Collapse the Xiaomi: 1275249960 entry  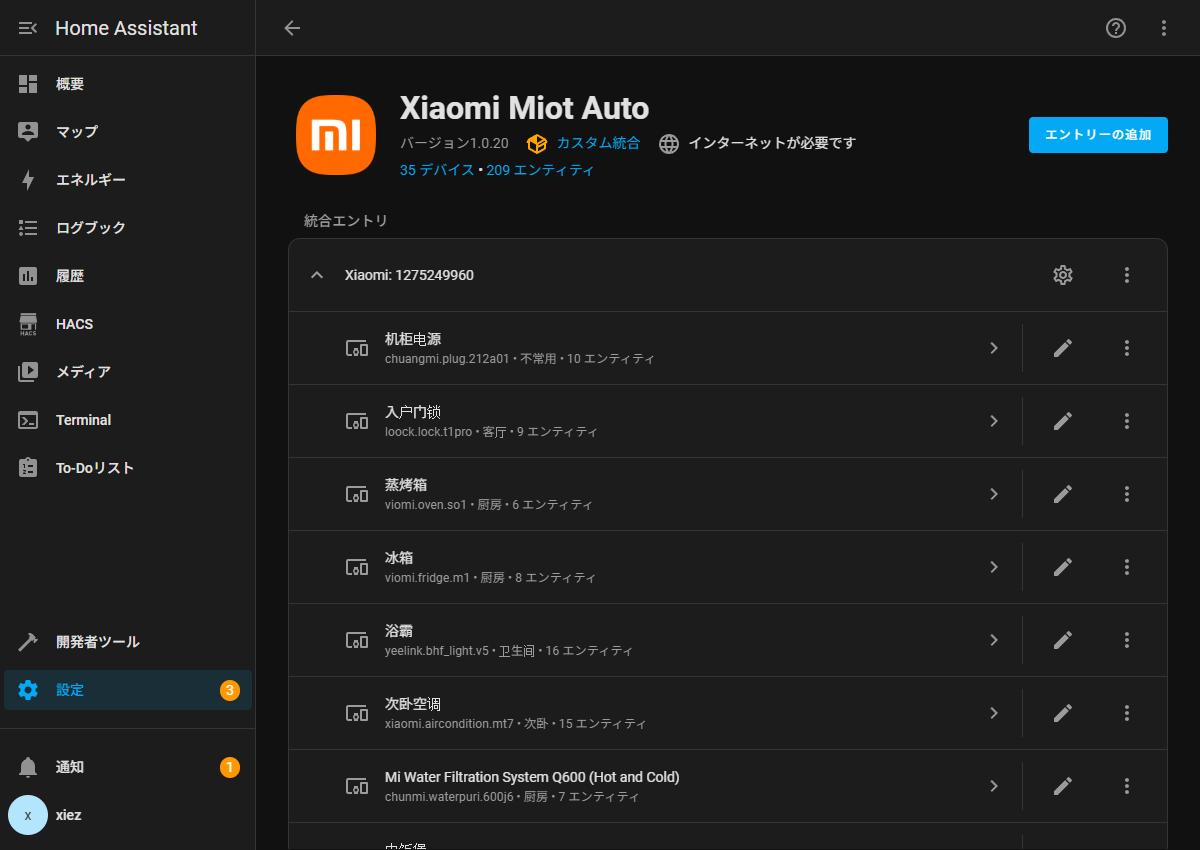pos(317,275)
